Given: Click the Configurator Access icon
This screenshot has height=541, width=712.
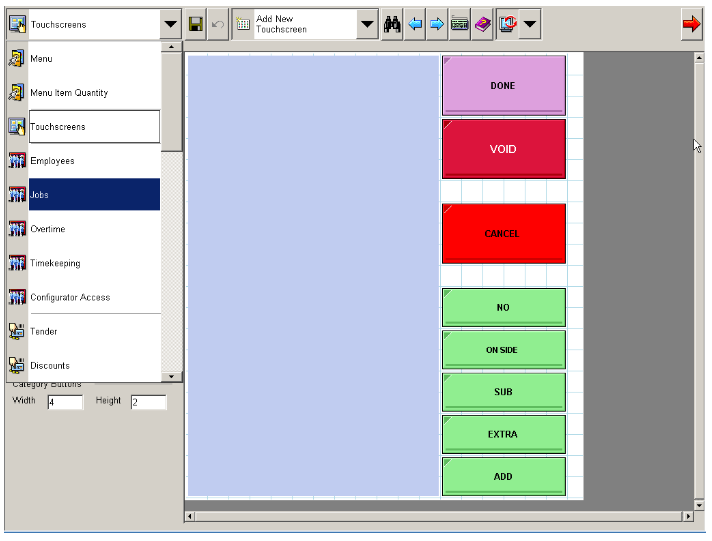Looking at the screenshot, I should pos(17,297).
